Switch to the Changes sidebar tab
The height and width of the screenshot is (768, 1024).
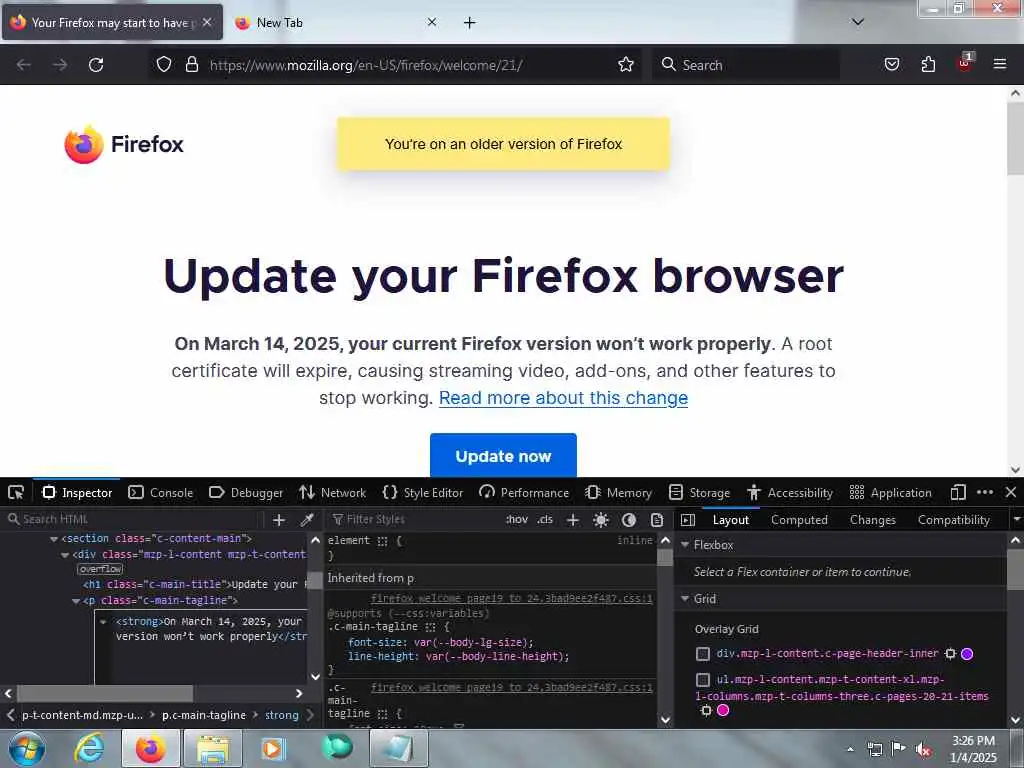tap(872, 520)
